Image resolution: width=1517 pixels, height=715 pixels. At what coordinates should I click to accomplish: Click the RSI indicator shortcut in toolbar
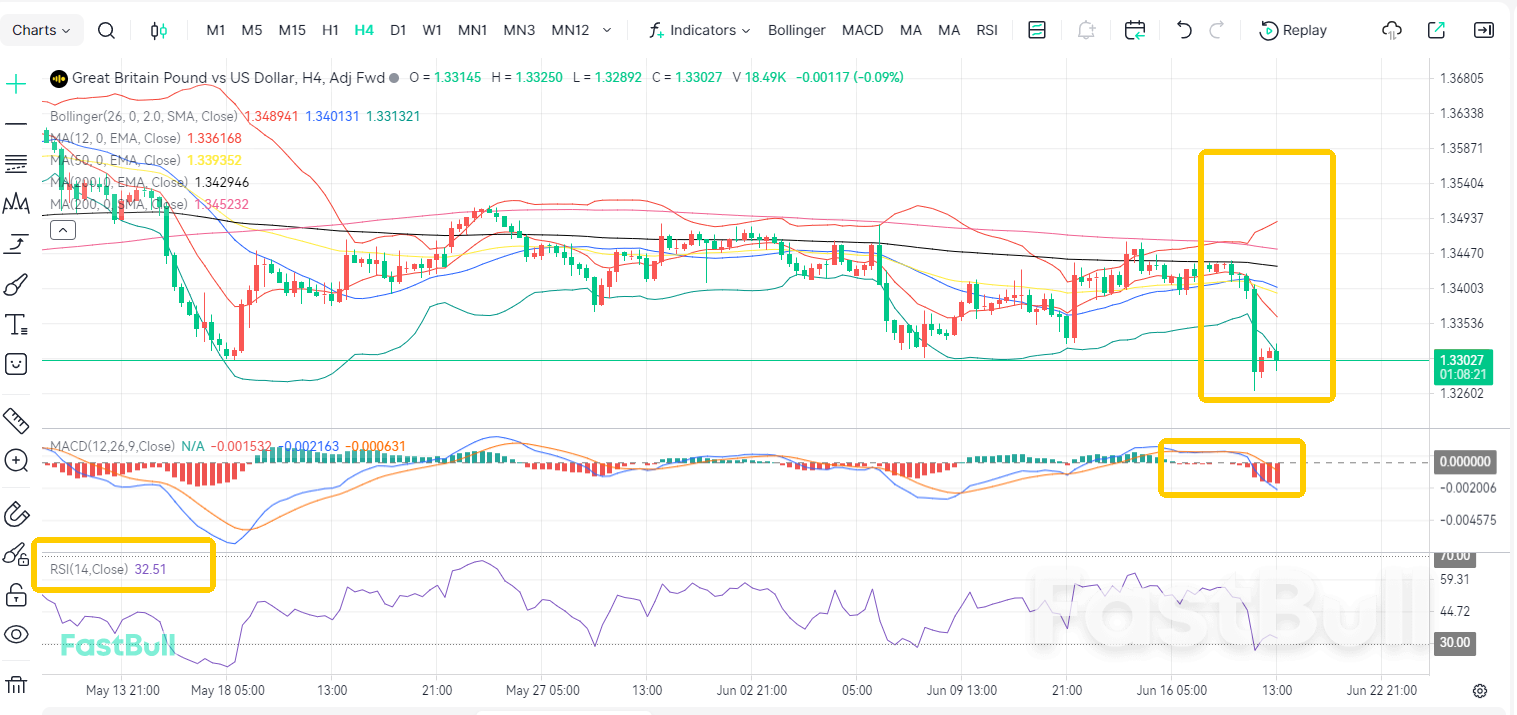coord(987,30)
